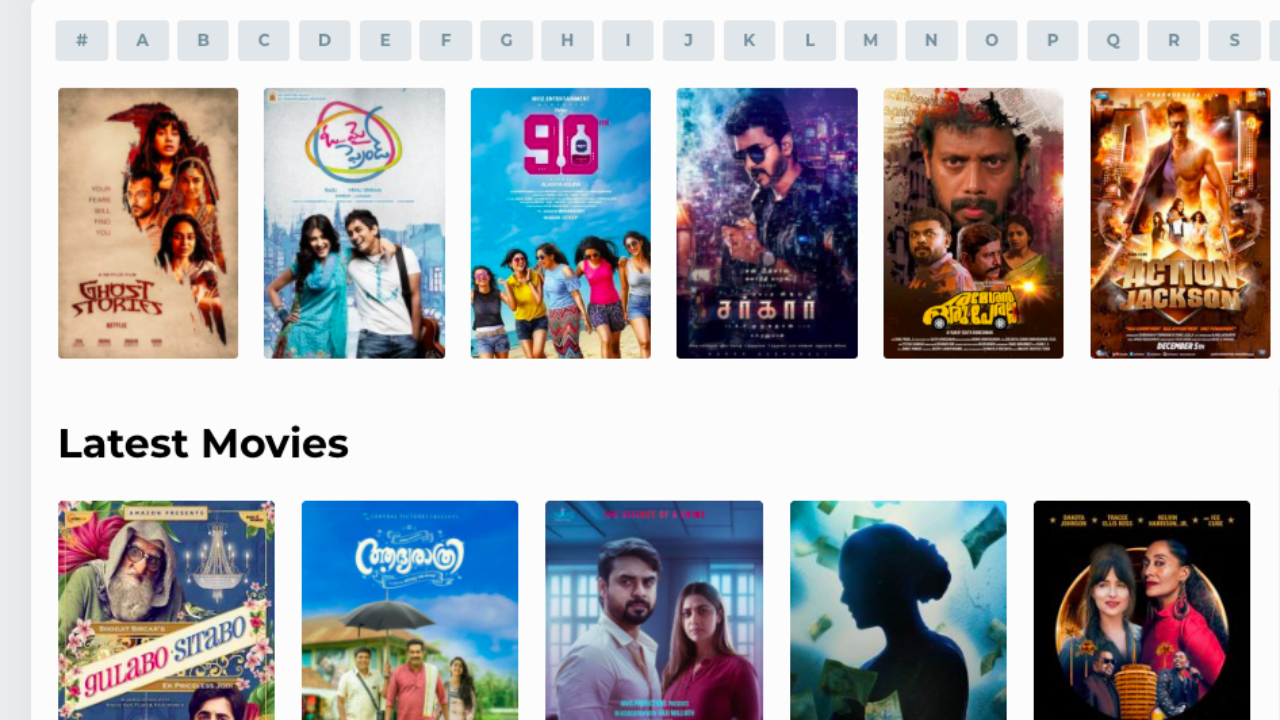Select letter A in alphabet filter
The width and height of the screenshot is (1280, 720).
coord(143,41)
